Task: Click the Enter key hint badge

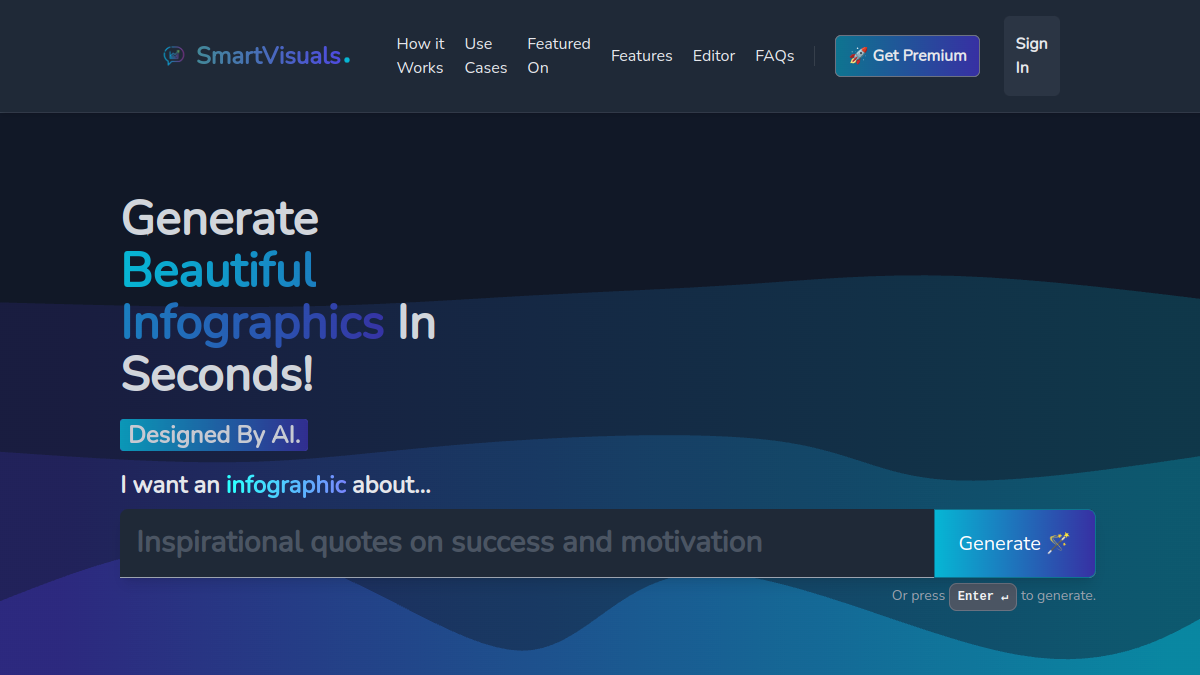Action: pyautogui.click(x=983, y=596)
